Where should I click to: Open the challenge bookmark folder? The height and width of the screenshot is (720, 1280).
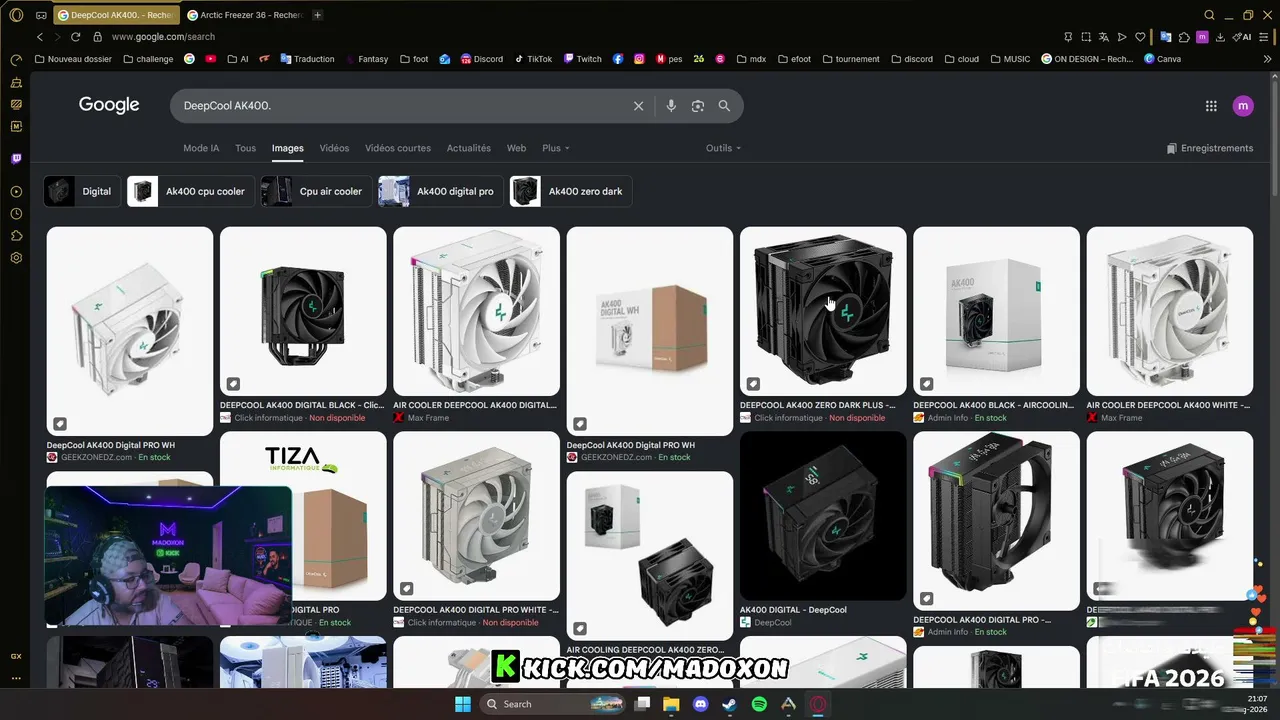point(148,59)
